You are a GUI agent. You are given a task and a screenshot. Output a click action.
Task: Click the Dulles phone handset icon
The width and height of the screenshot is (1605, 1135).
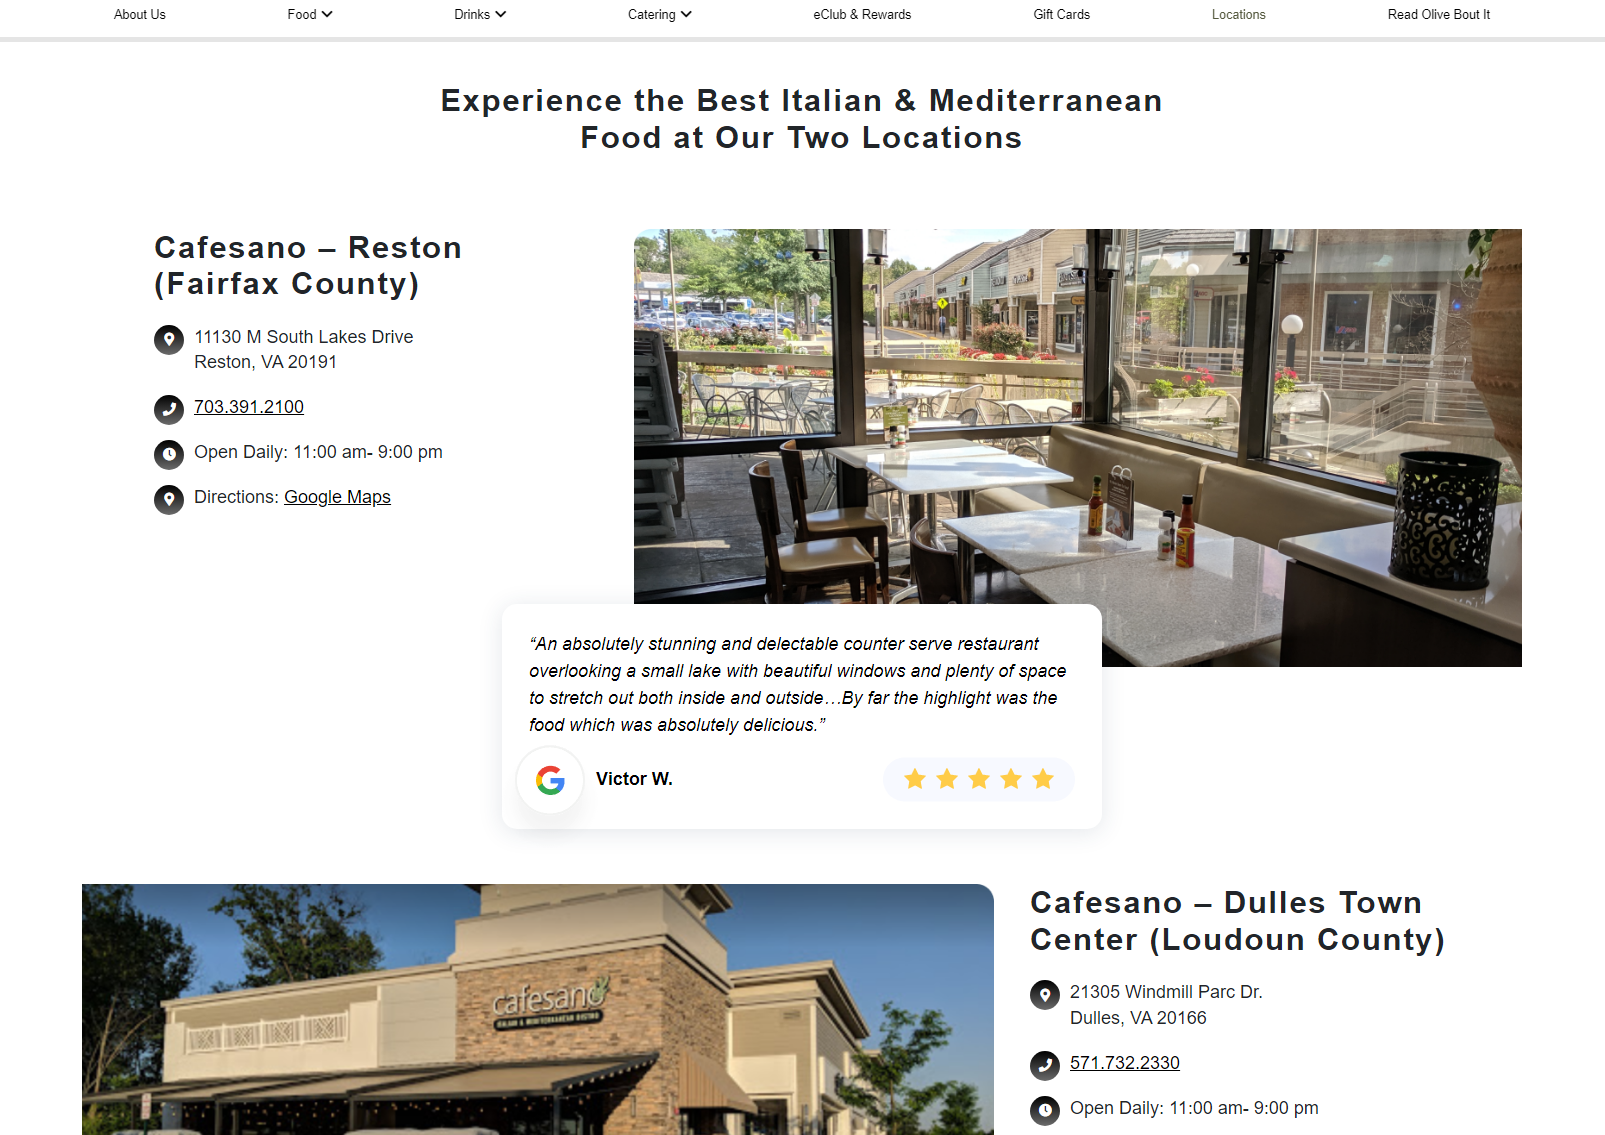coord(1045,1065)
